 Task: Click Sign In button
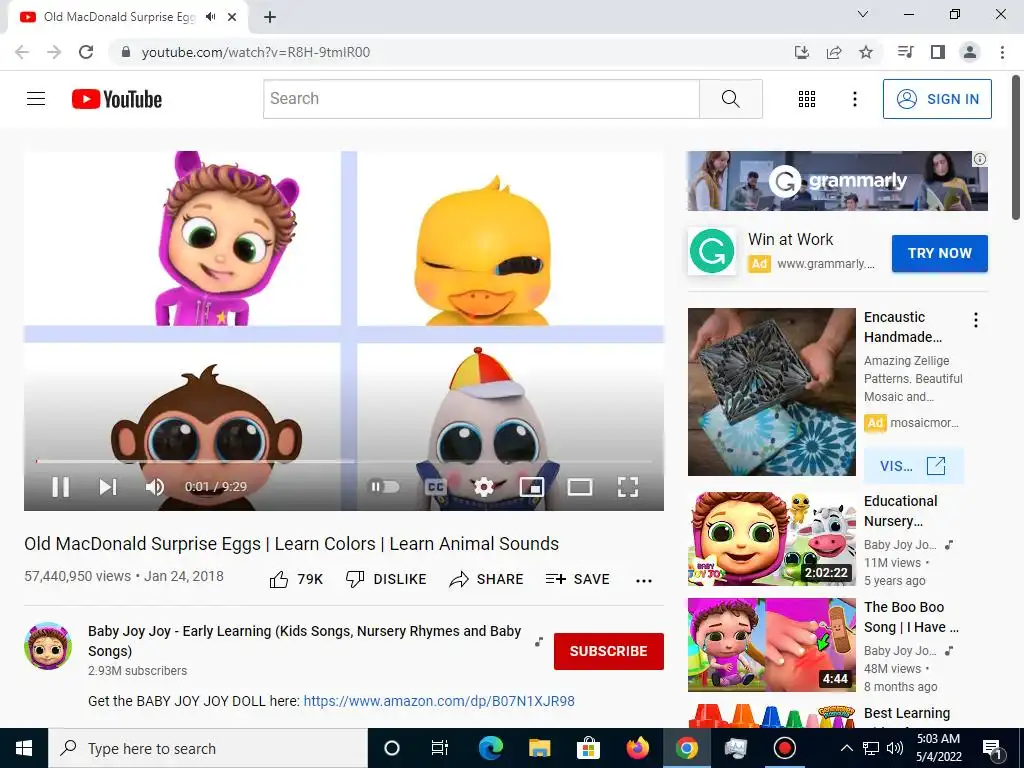click(x=937, y=99)
